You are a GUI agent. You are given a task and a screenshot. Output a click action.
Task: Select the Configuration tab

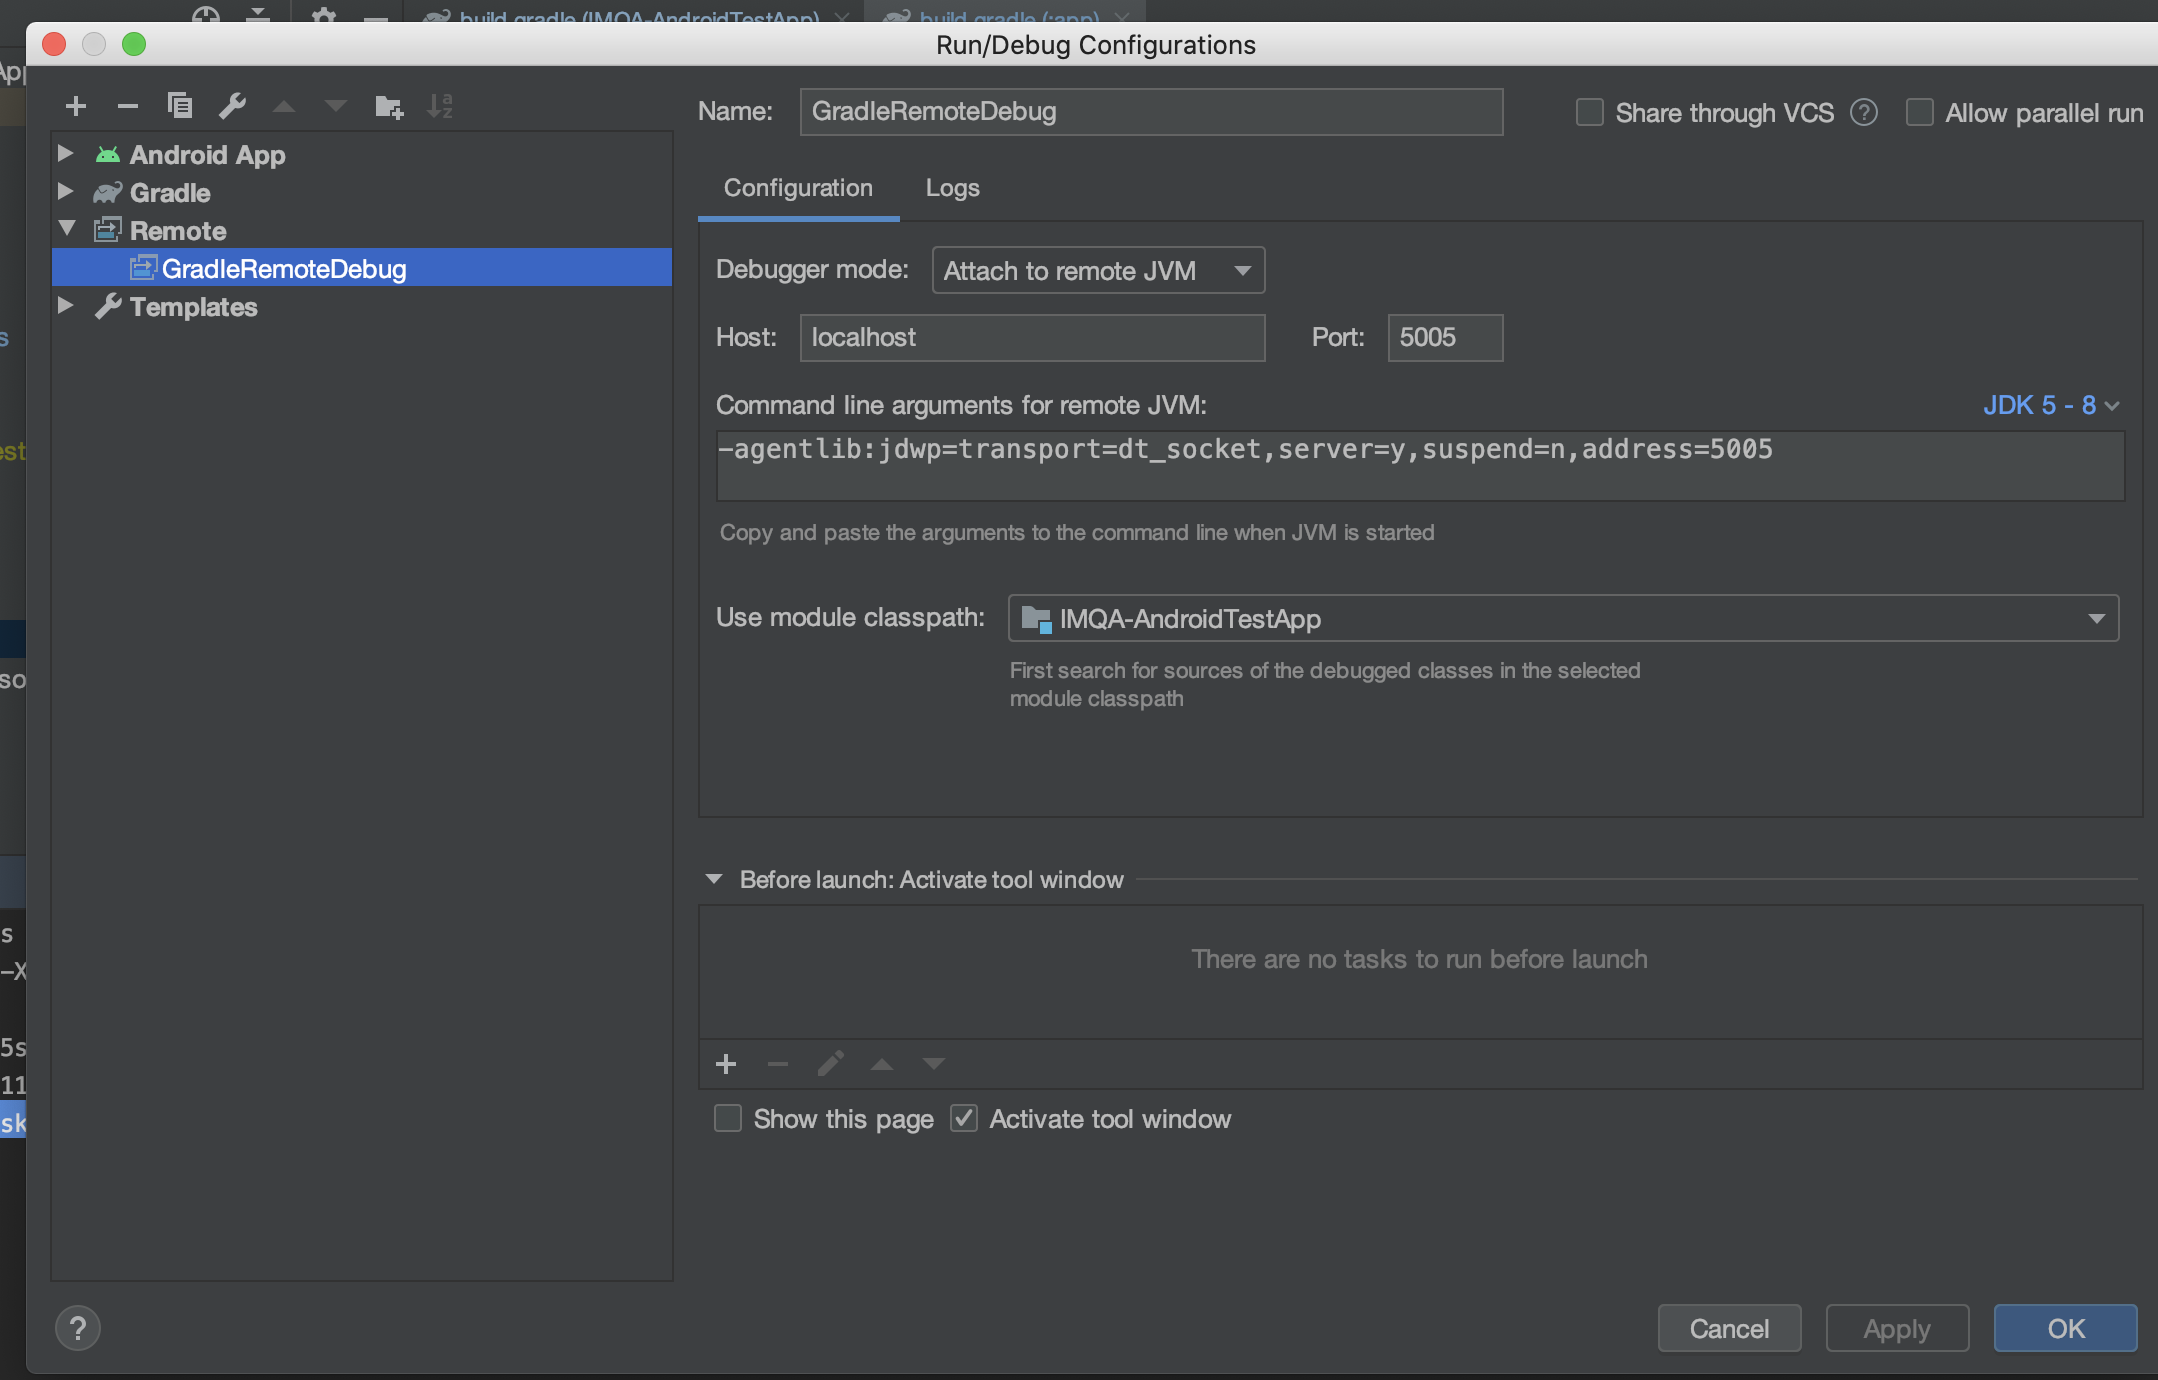797,188
